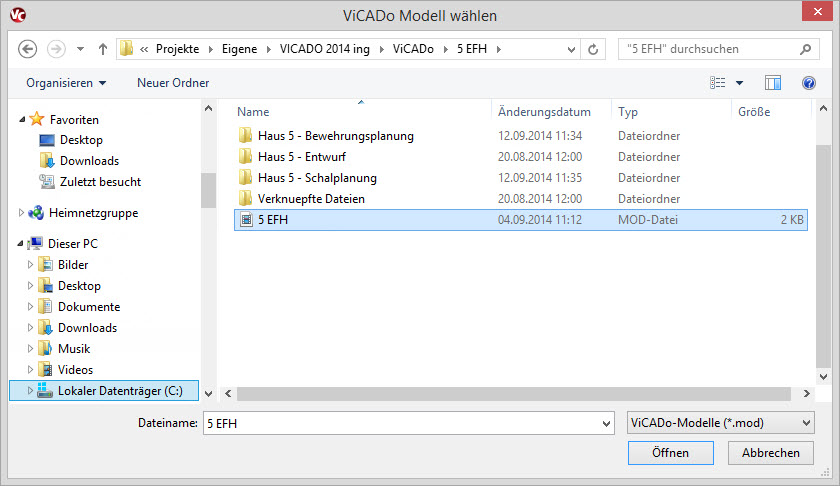Click folder icon of Haus 5 - Schalplanung
Viewport: 840px width, 486px height.
click(x=245, y=177)
